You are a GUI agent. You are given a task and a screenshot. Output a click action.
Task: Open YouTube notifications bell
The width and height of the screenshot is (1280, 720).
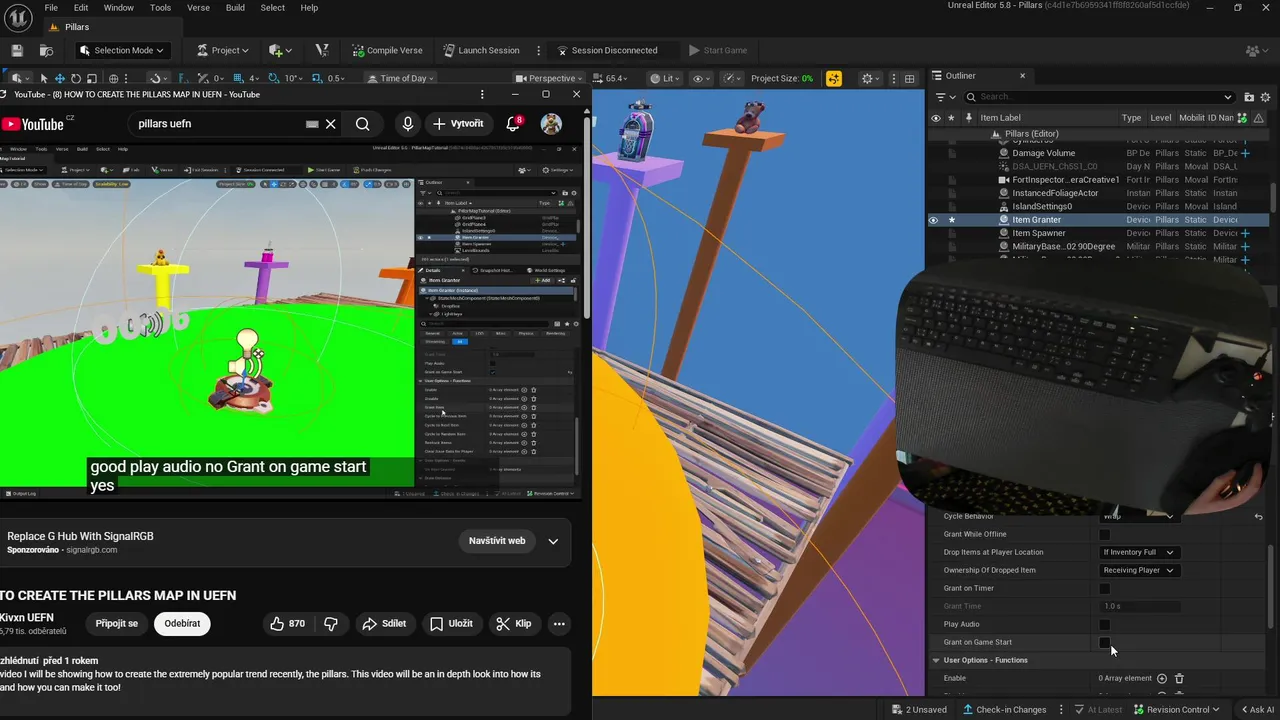513,123
